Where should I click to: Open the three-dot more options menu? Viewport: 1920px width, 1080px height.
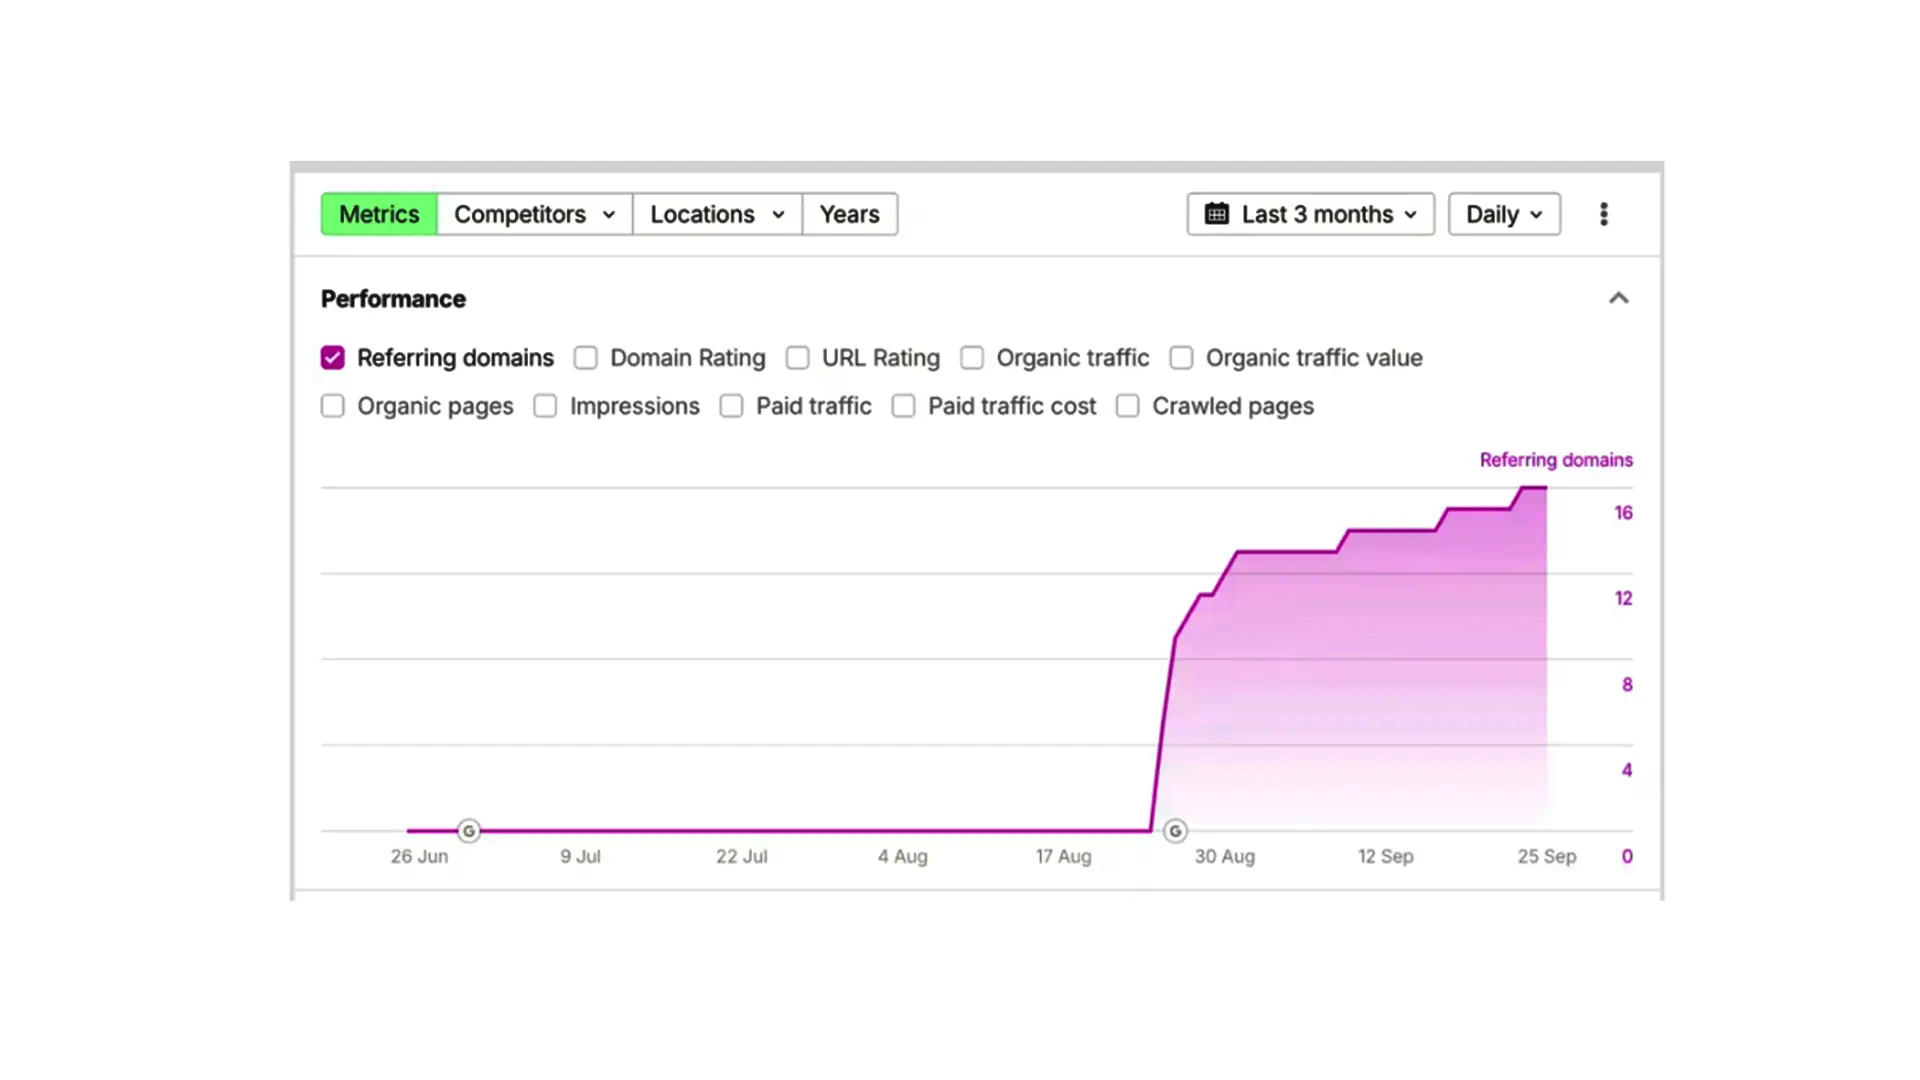click(x=1603, y=214)
